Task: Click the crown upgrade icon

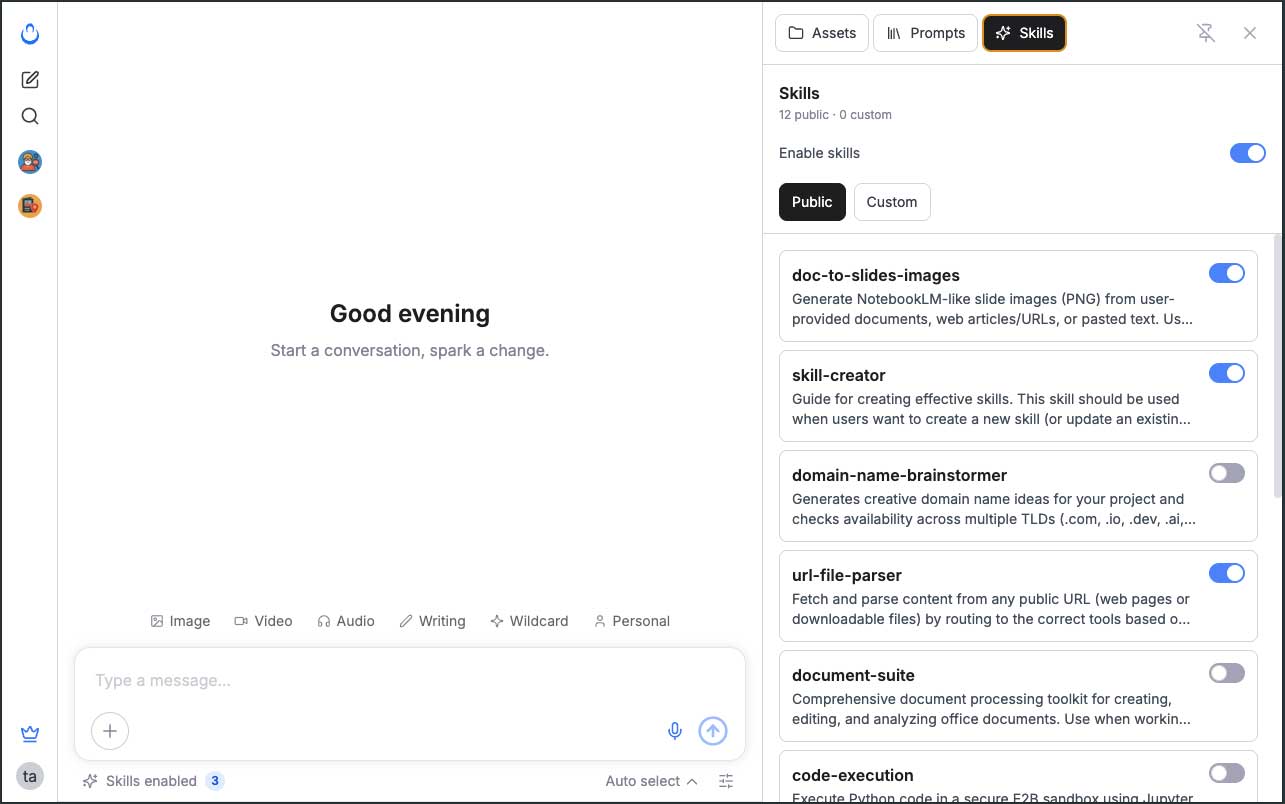Action: pos(30,734)
